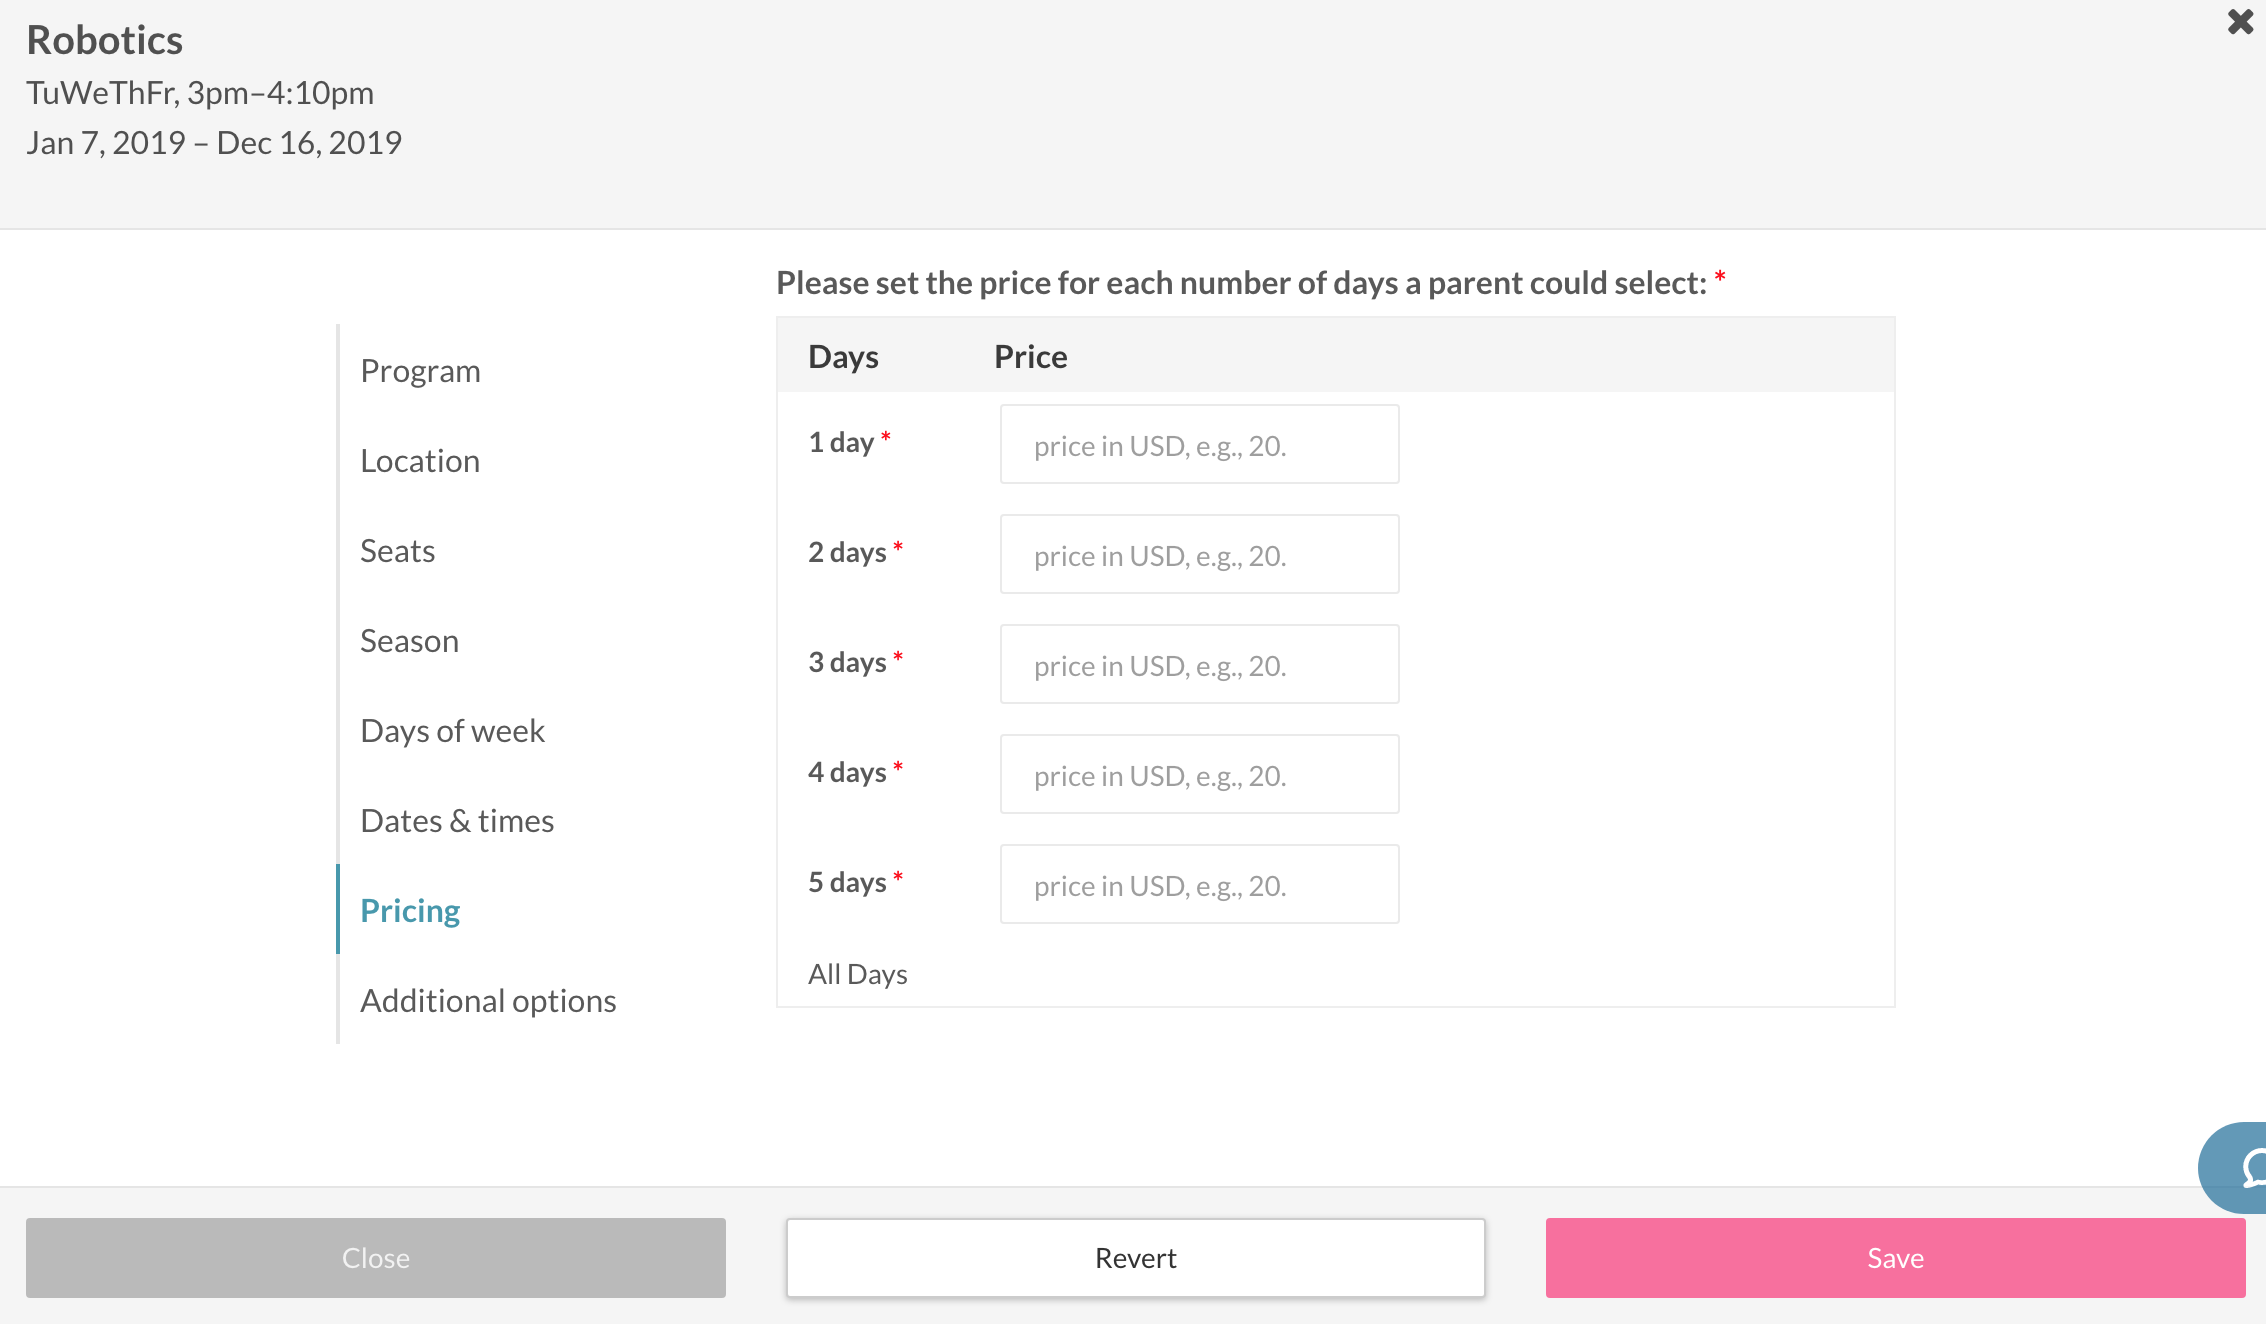Open the Program section
Screen dimensions: 2266x1324
[x=420, y=371]
